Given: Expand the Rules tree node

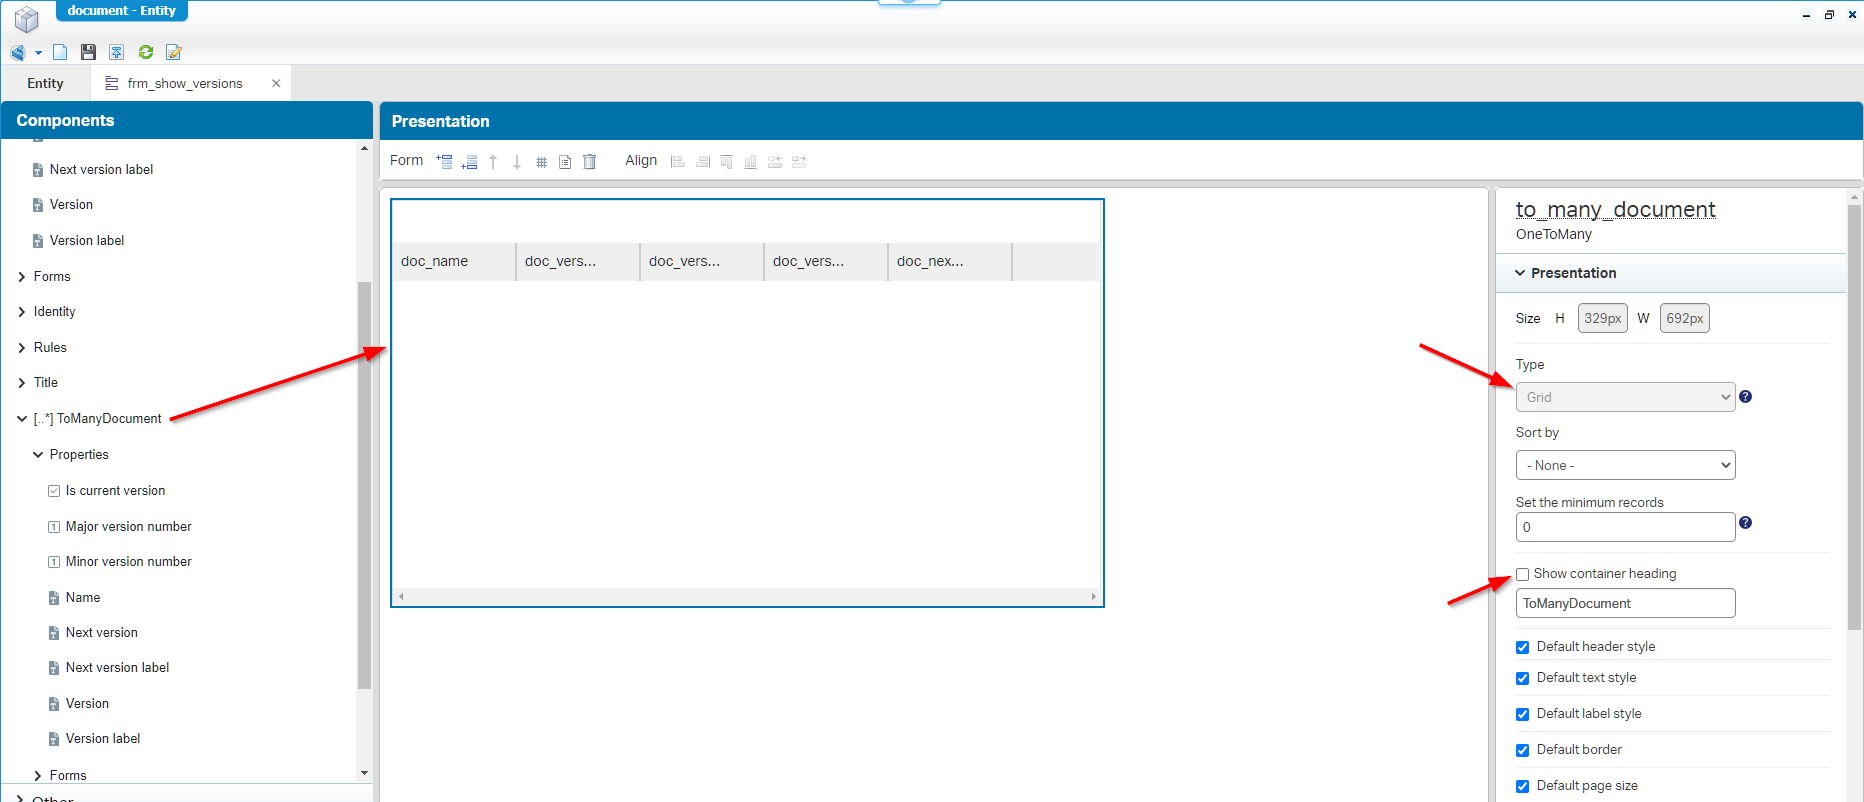Looking at the screenshot, I should click(22, 348).
